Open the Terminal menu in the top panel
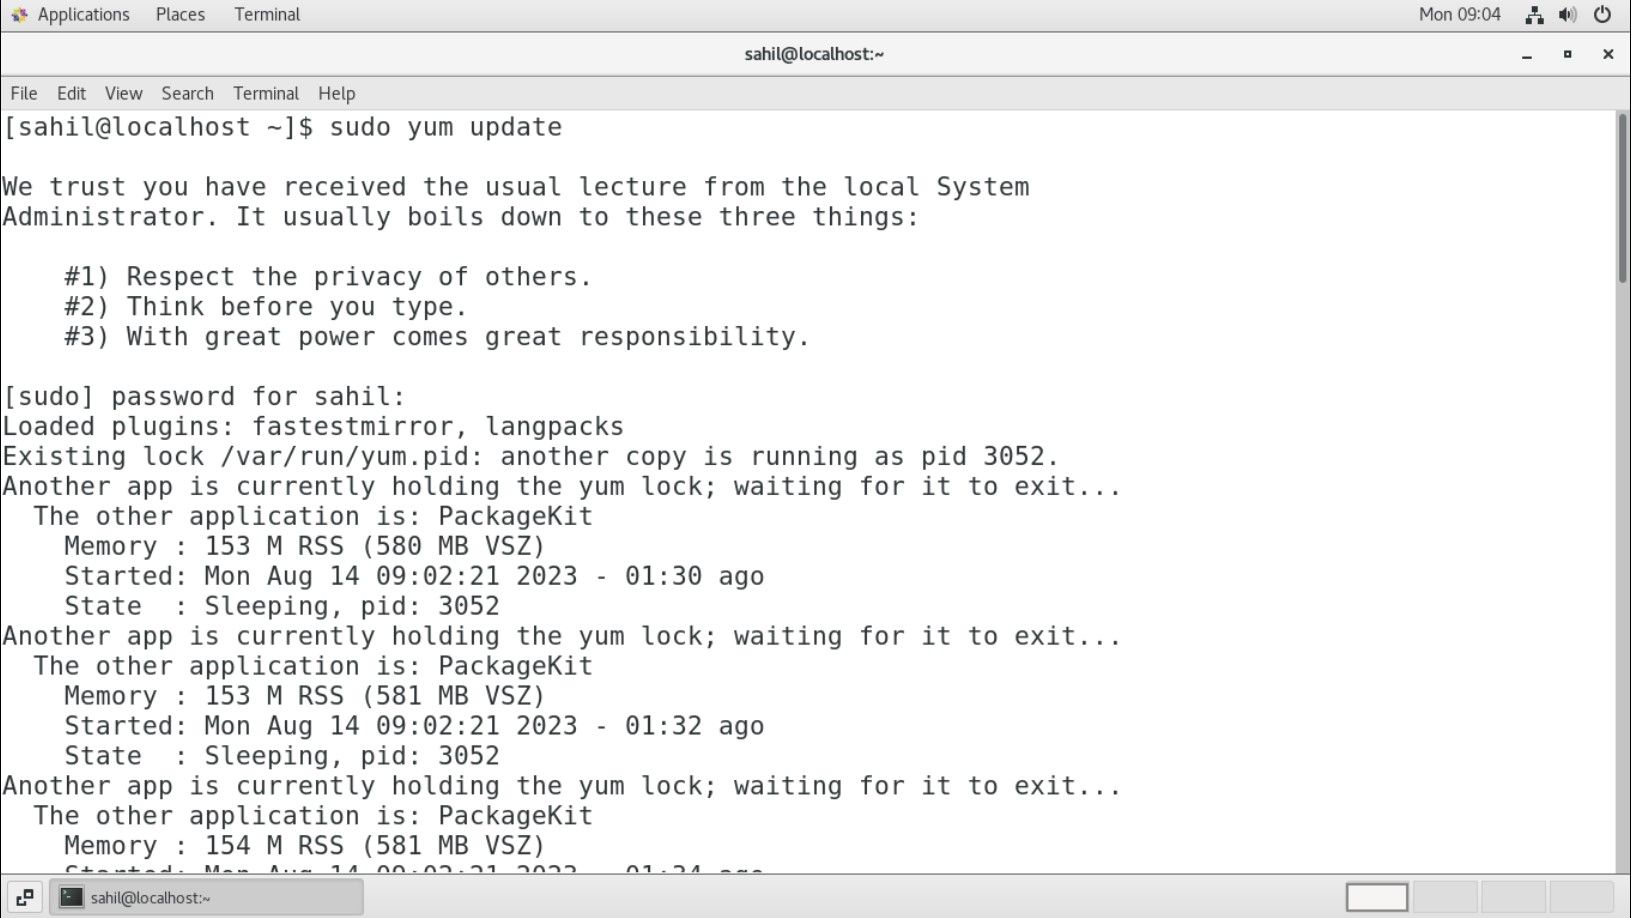This screenshot has height=918, width=1631. tap(266, 14)
